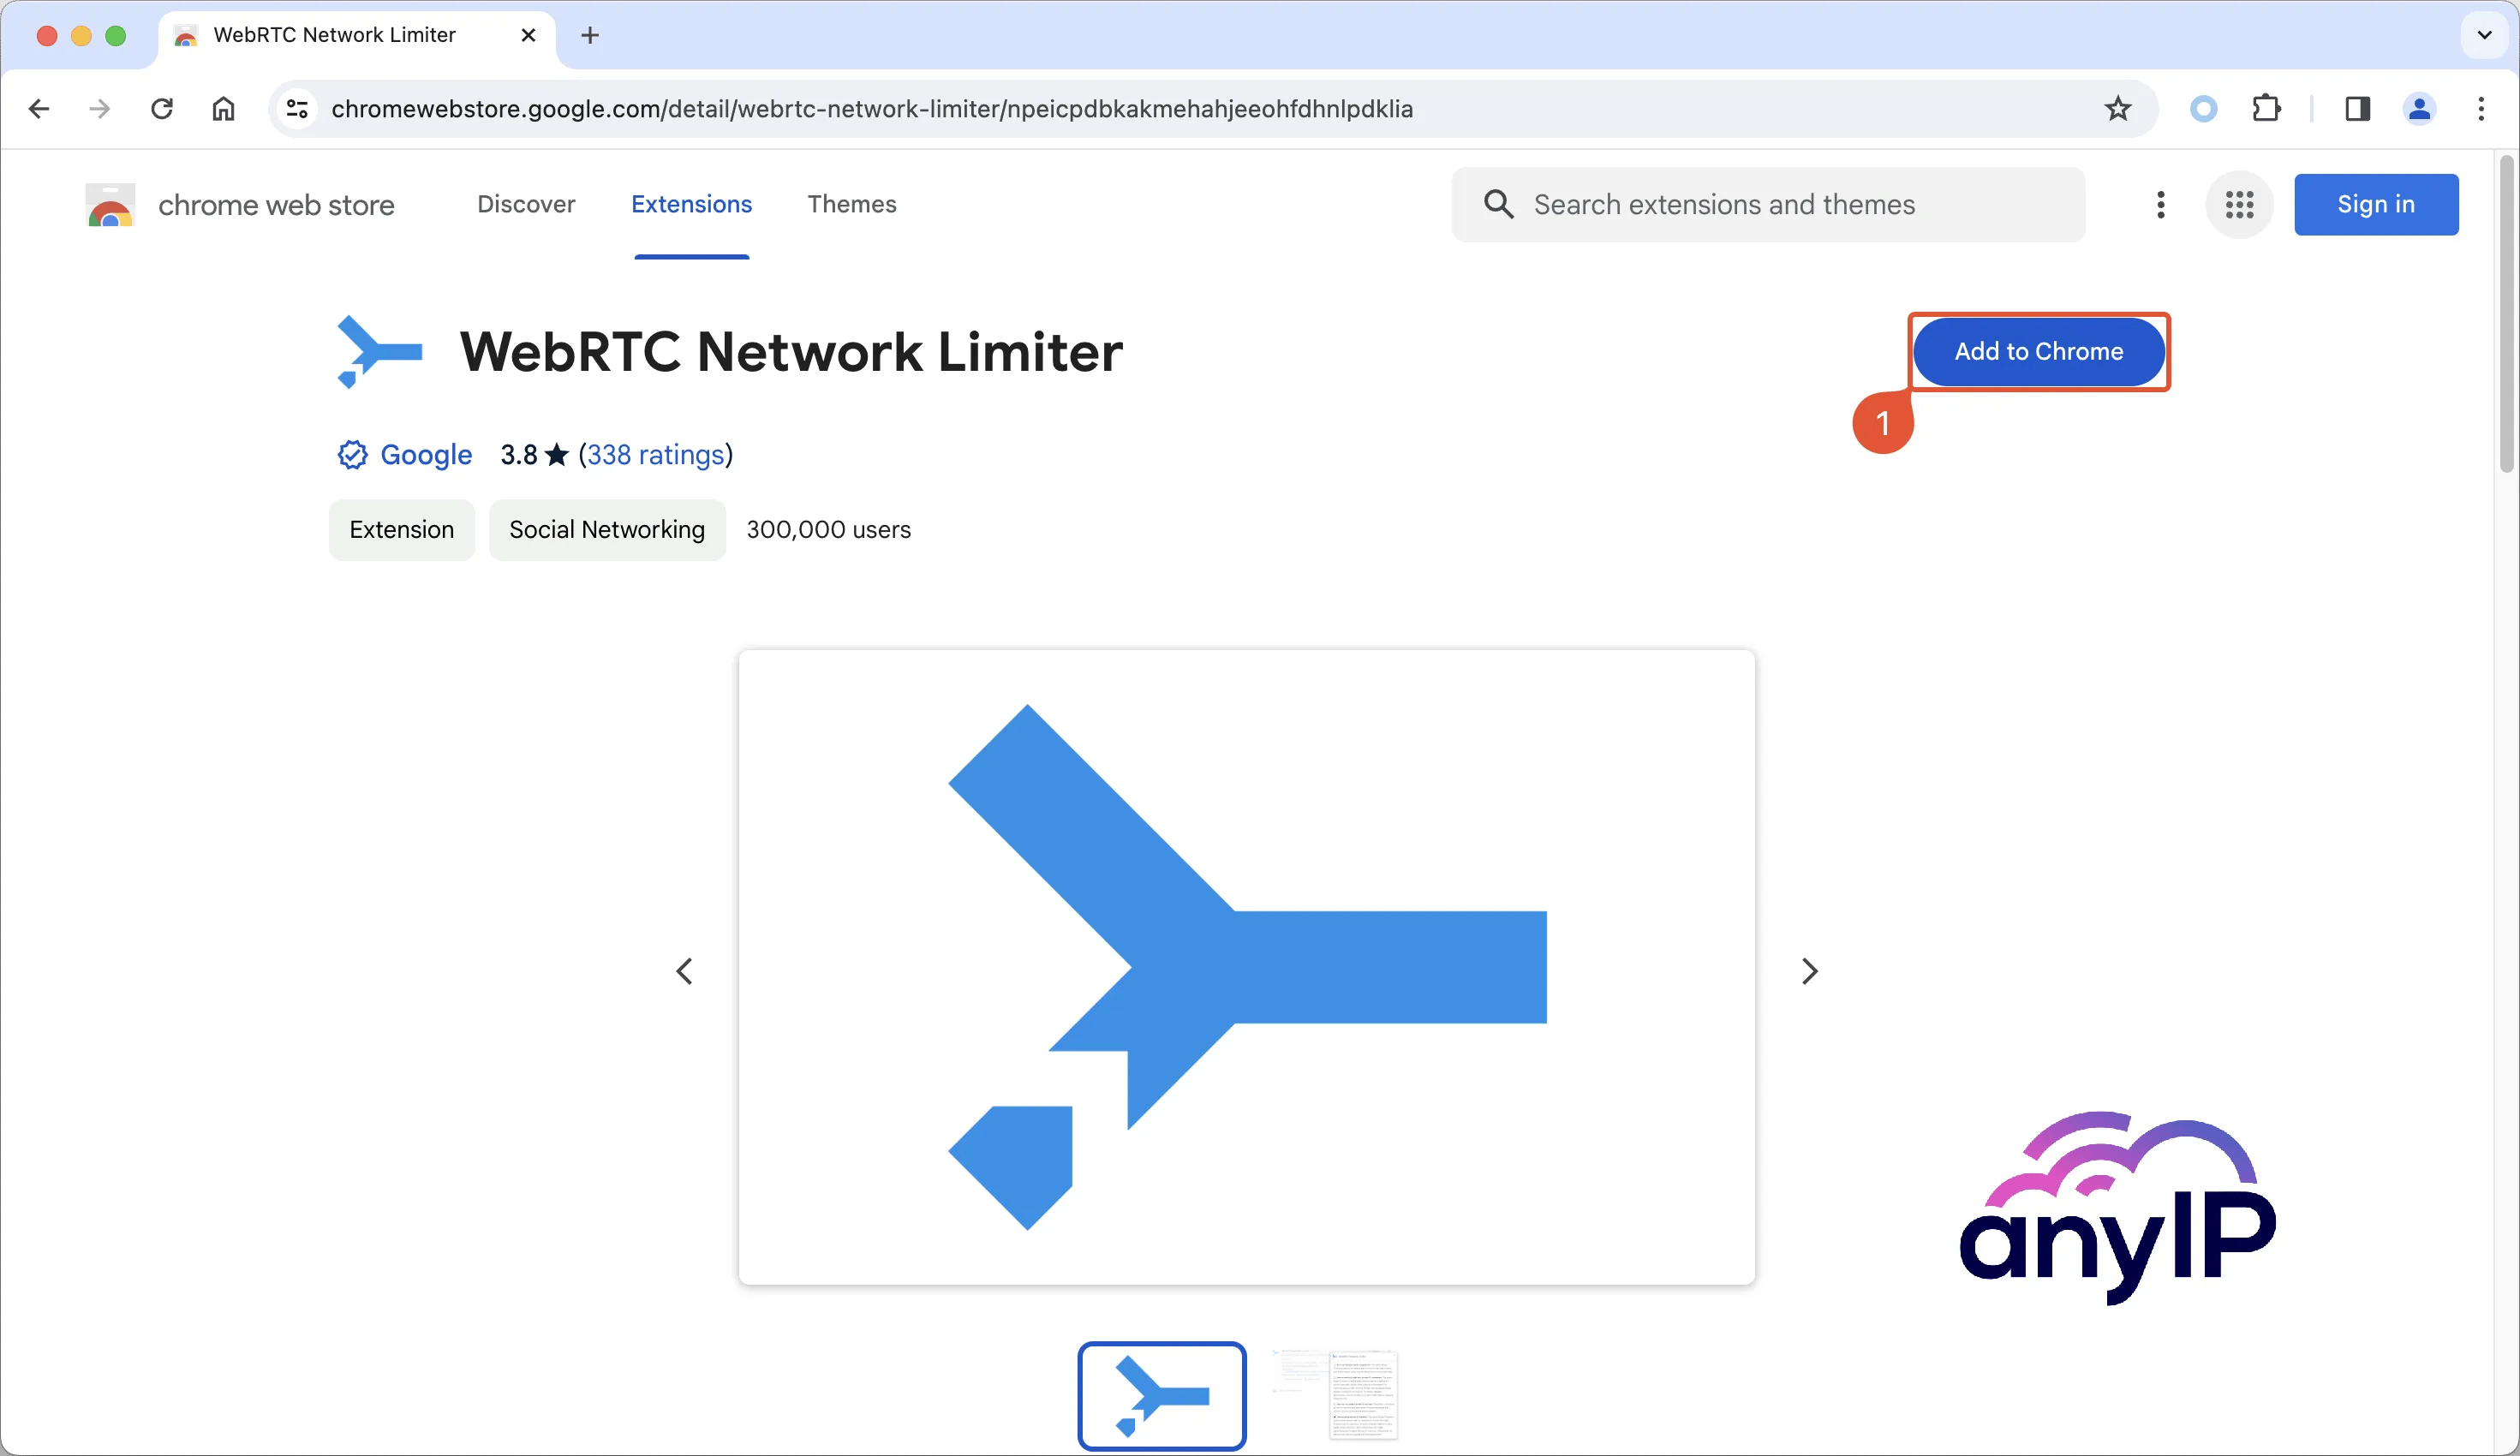2520x1456 pixels.
Task: Click the Chrome menu three-dots icon
Action: tap(2481, 107)
